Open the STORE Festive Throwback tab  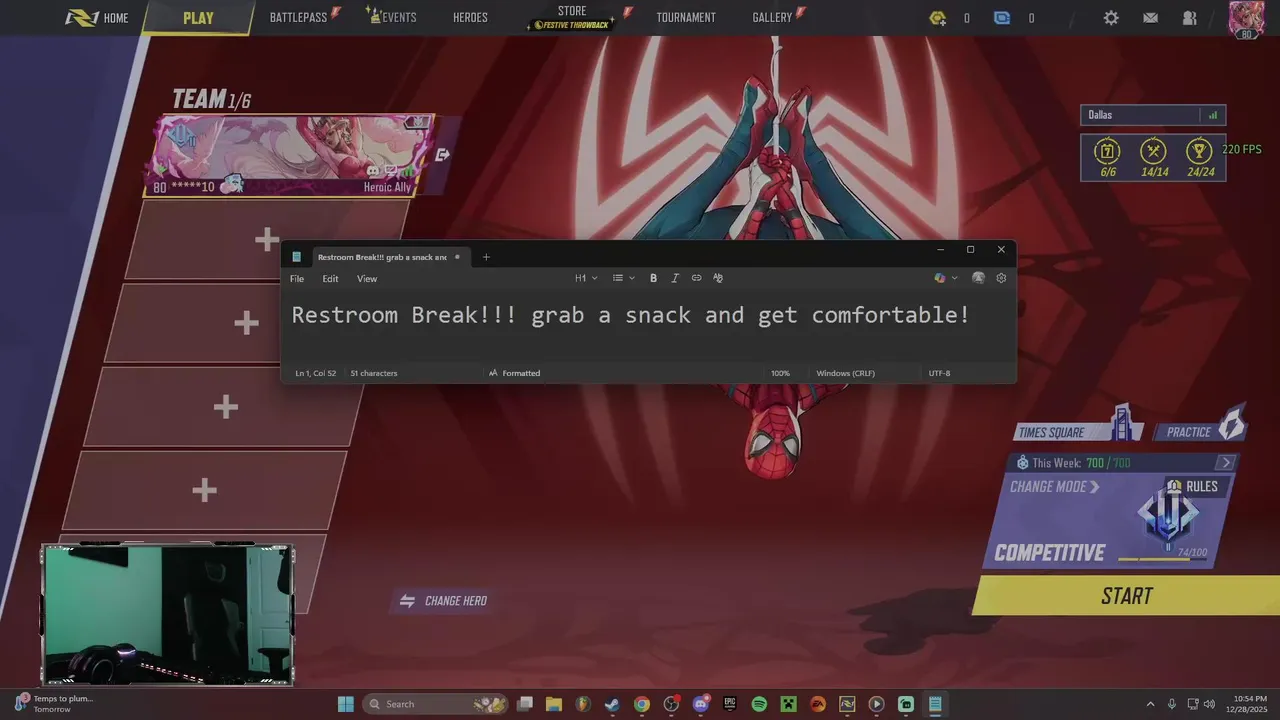(x=572, y=17)
